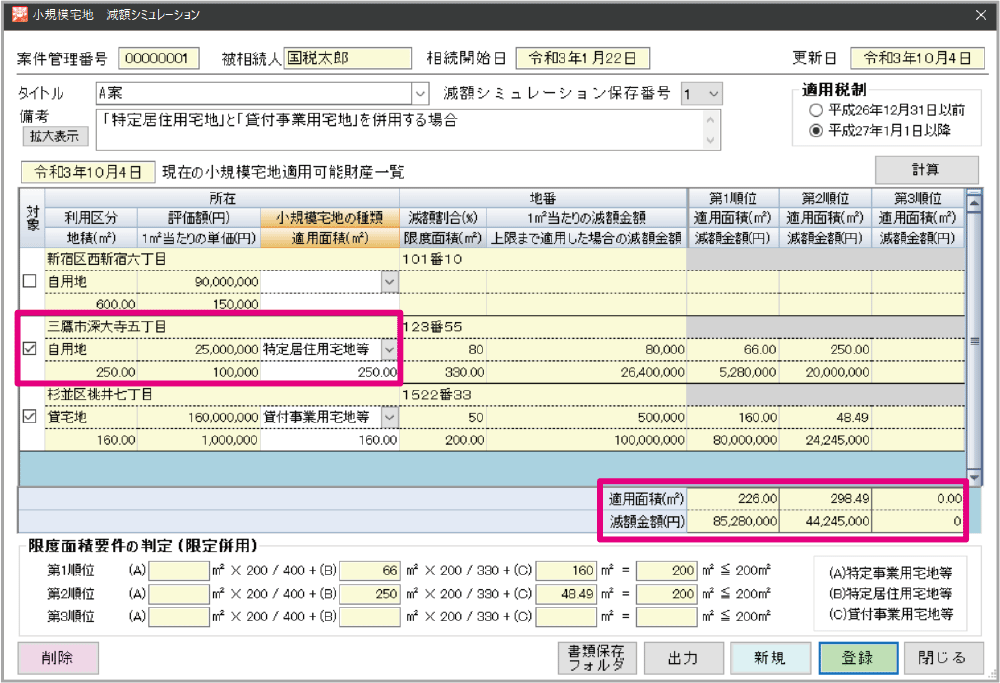Click the property list vertical scrollbar

coord(975,340)
